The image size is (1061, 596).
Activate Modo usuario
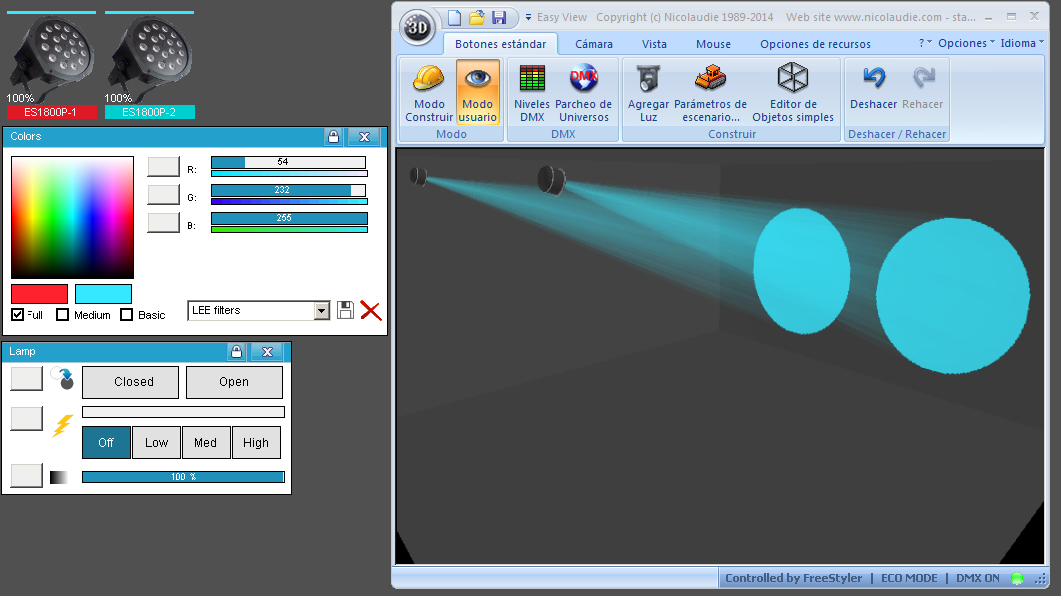click(478, 93)
